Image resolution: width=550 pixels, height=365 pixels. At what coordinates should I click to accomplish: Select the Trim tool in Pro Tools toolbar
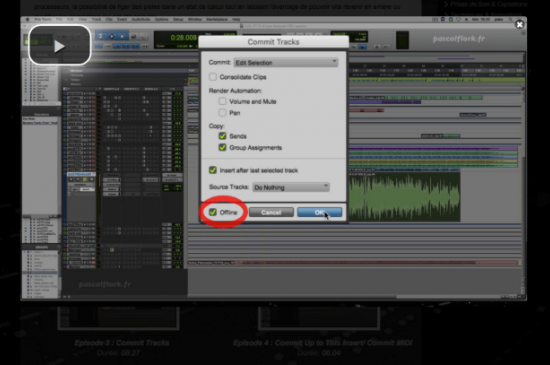[x=100, y=36]
